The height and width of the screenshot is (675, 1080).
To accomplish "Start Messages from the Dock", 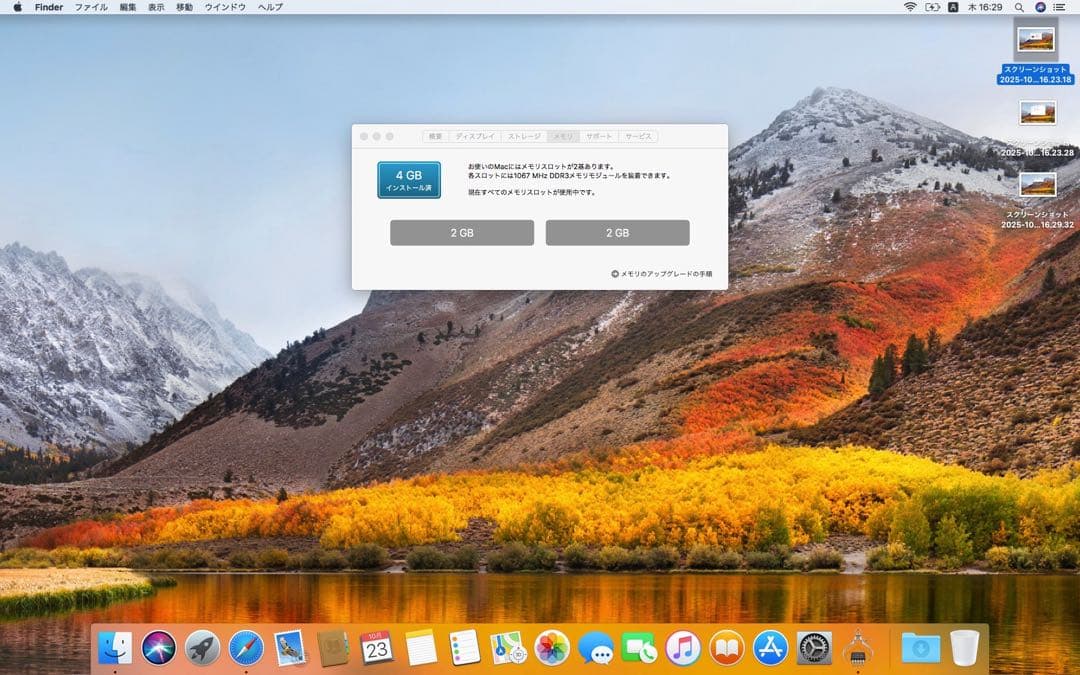I will (597, 650).
